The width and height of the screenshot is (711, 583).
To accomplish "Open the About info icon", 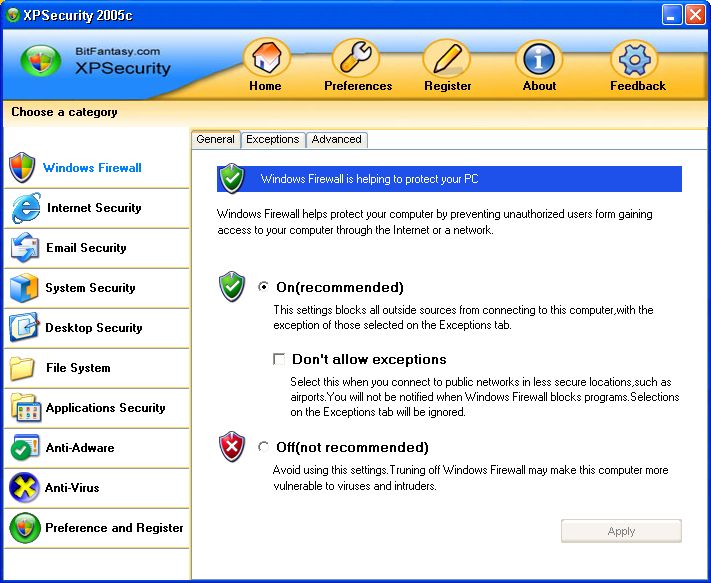I will (539, 58).
